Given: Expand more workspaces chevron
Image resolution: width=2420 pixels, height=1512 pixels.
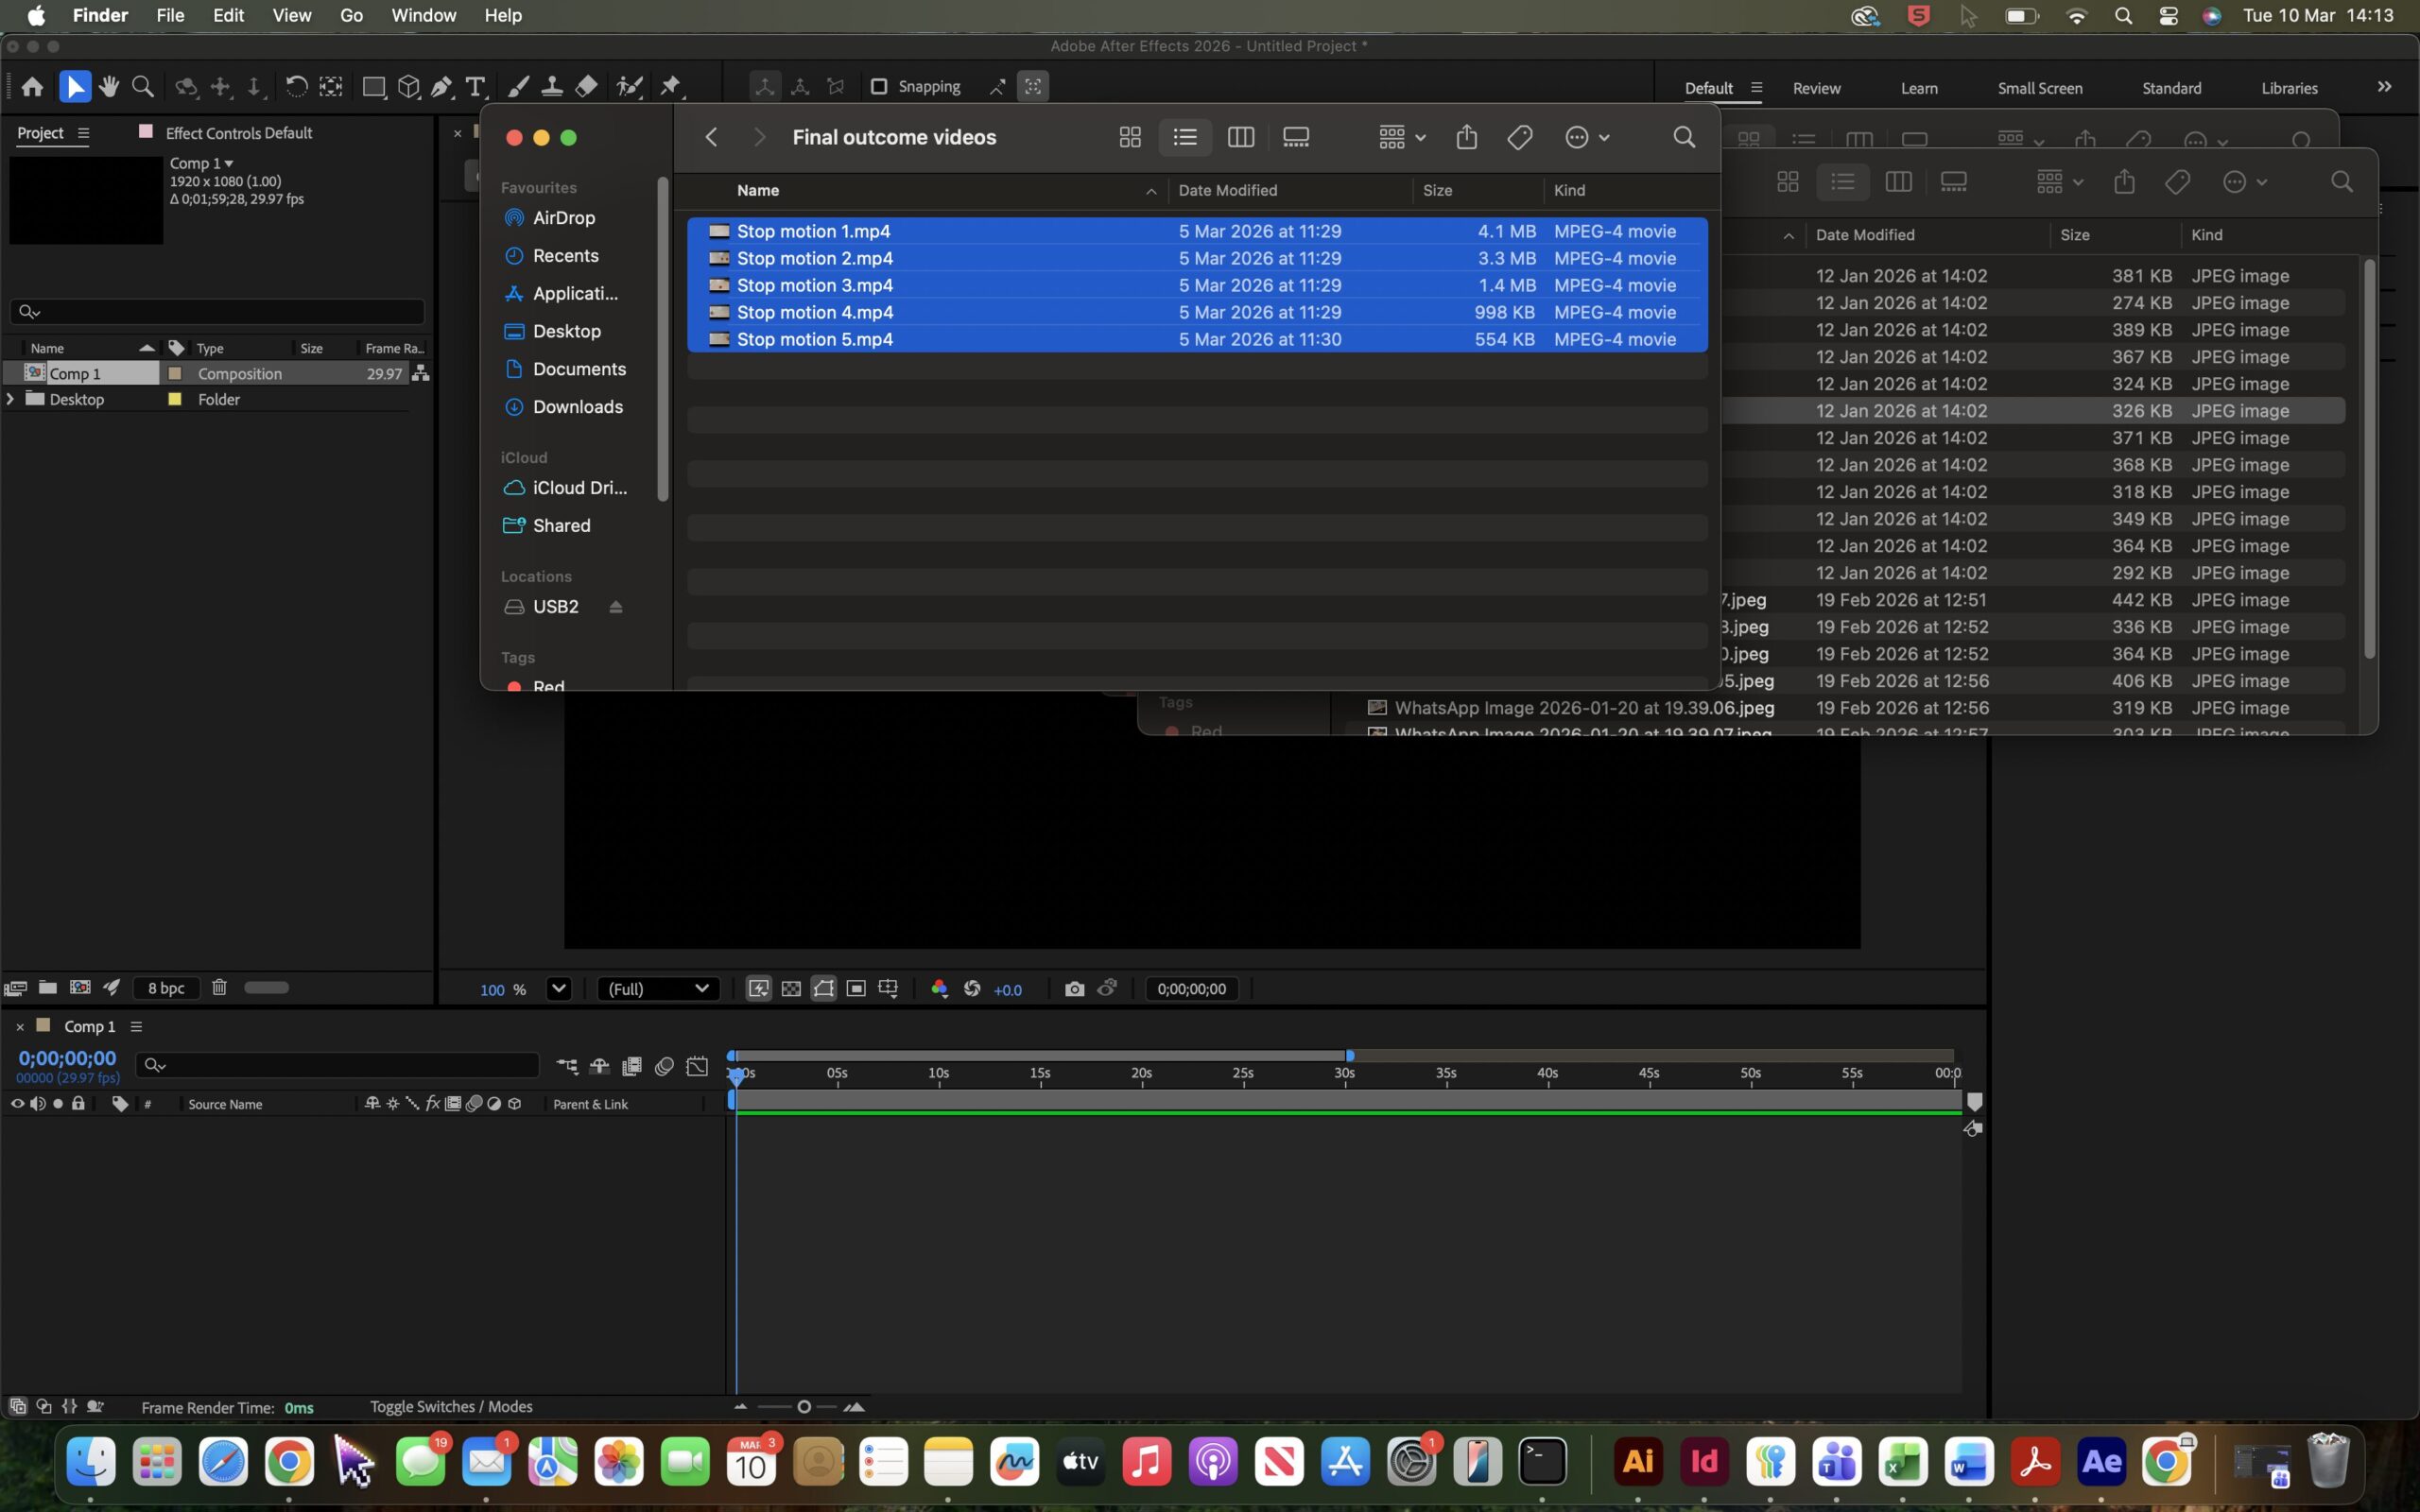Looking at the screenshot, I should (x=2384, y=87).
